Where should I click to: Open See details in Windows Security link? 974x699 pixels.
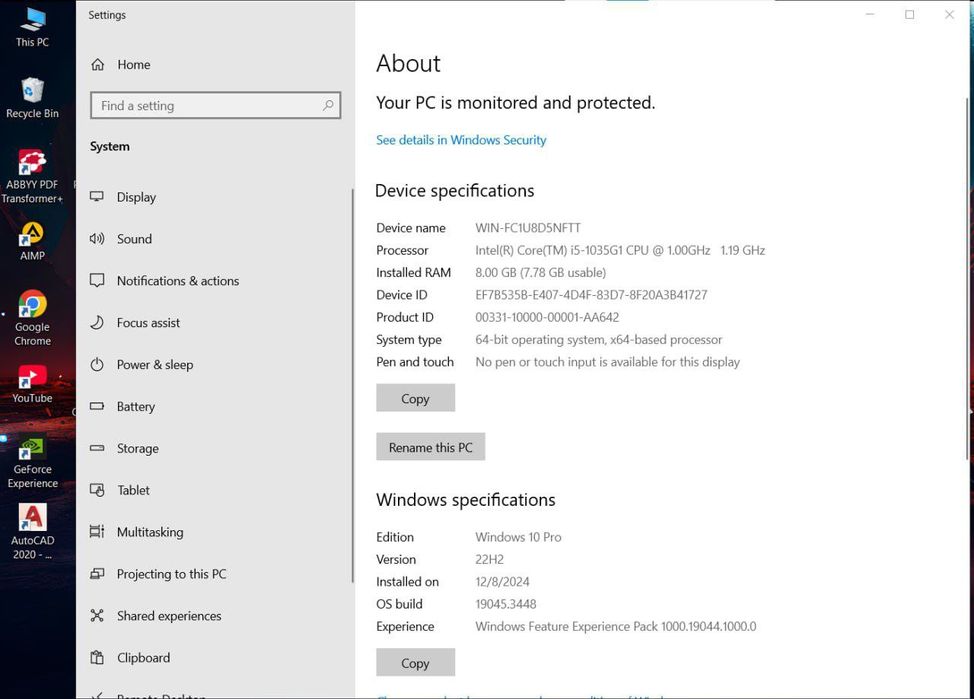click(x=461, y=140)
